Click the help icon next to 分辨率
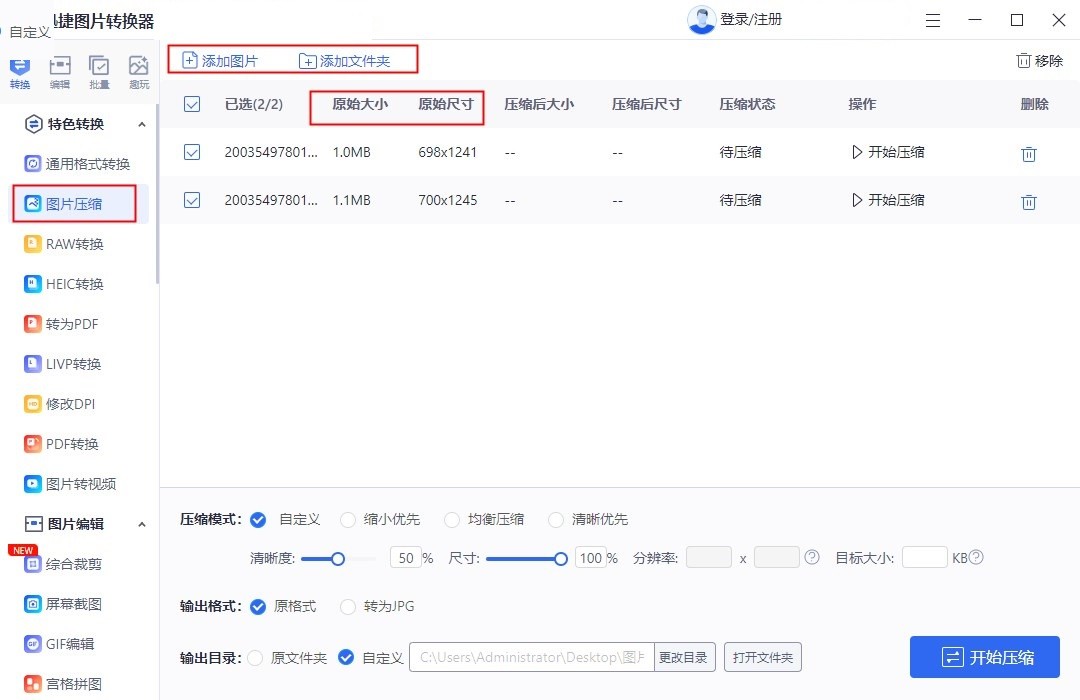Viewport: 1080px width, 700px height. click(x=812, y=557)
